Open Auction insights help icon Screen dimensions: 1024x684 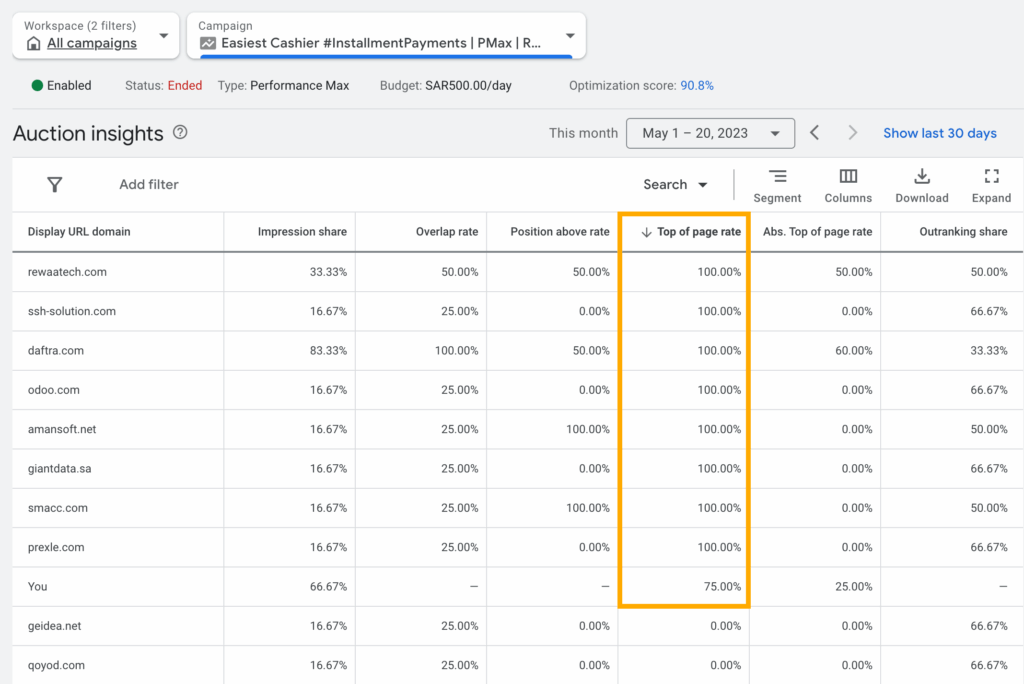[x=180, y=133]
